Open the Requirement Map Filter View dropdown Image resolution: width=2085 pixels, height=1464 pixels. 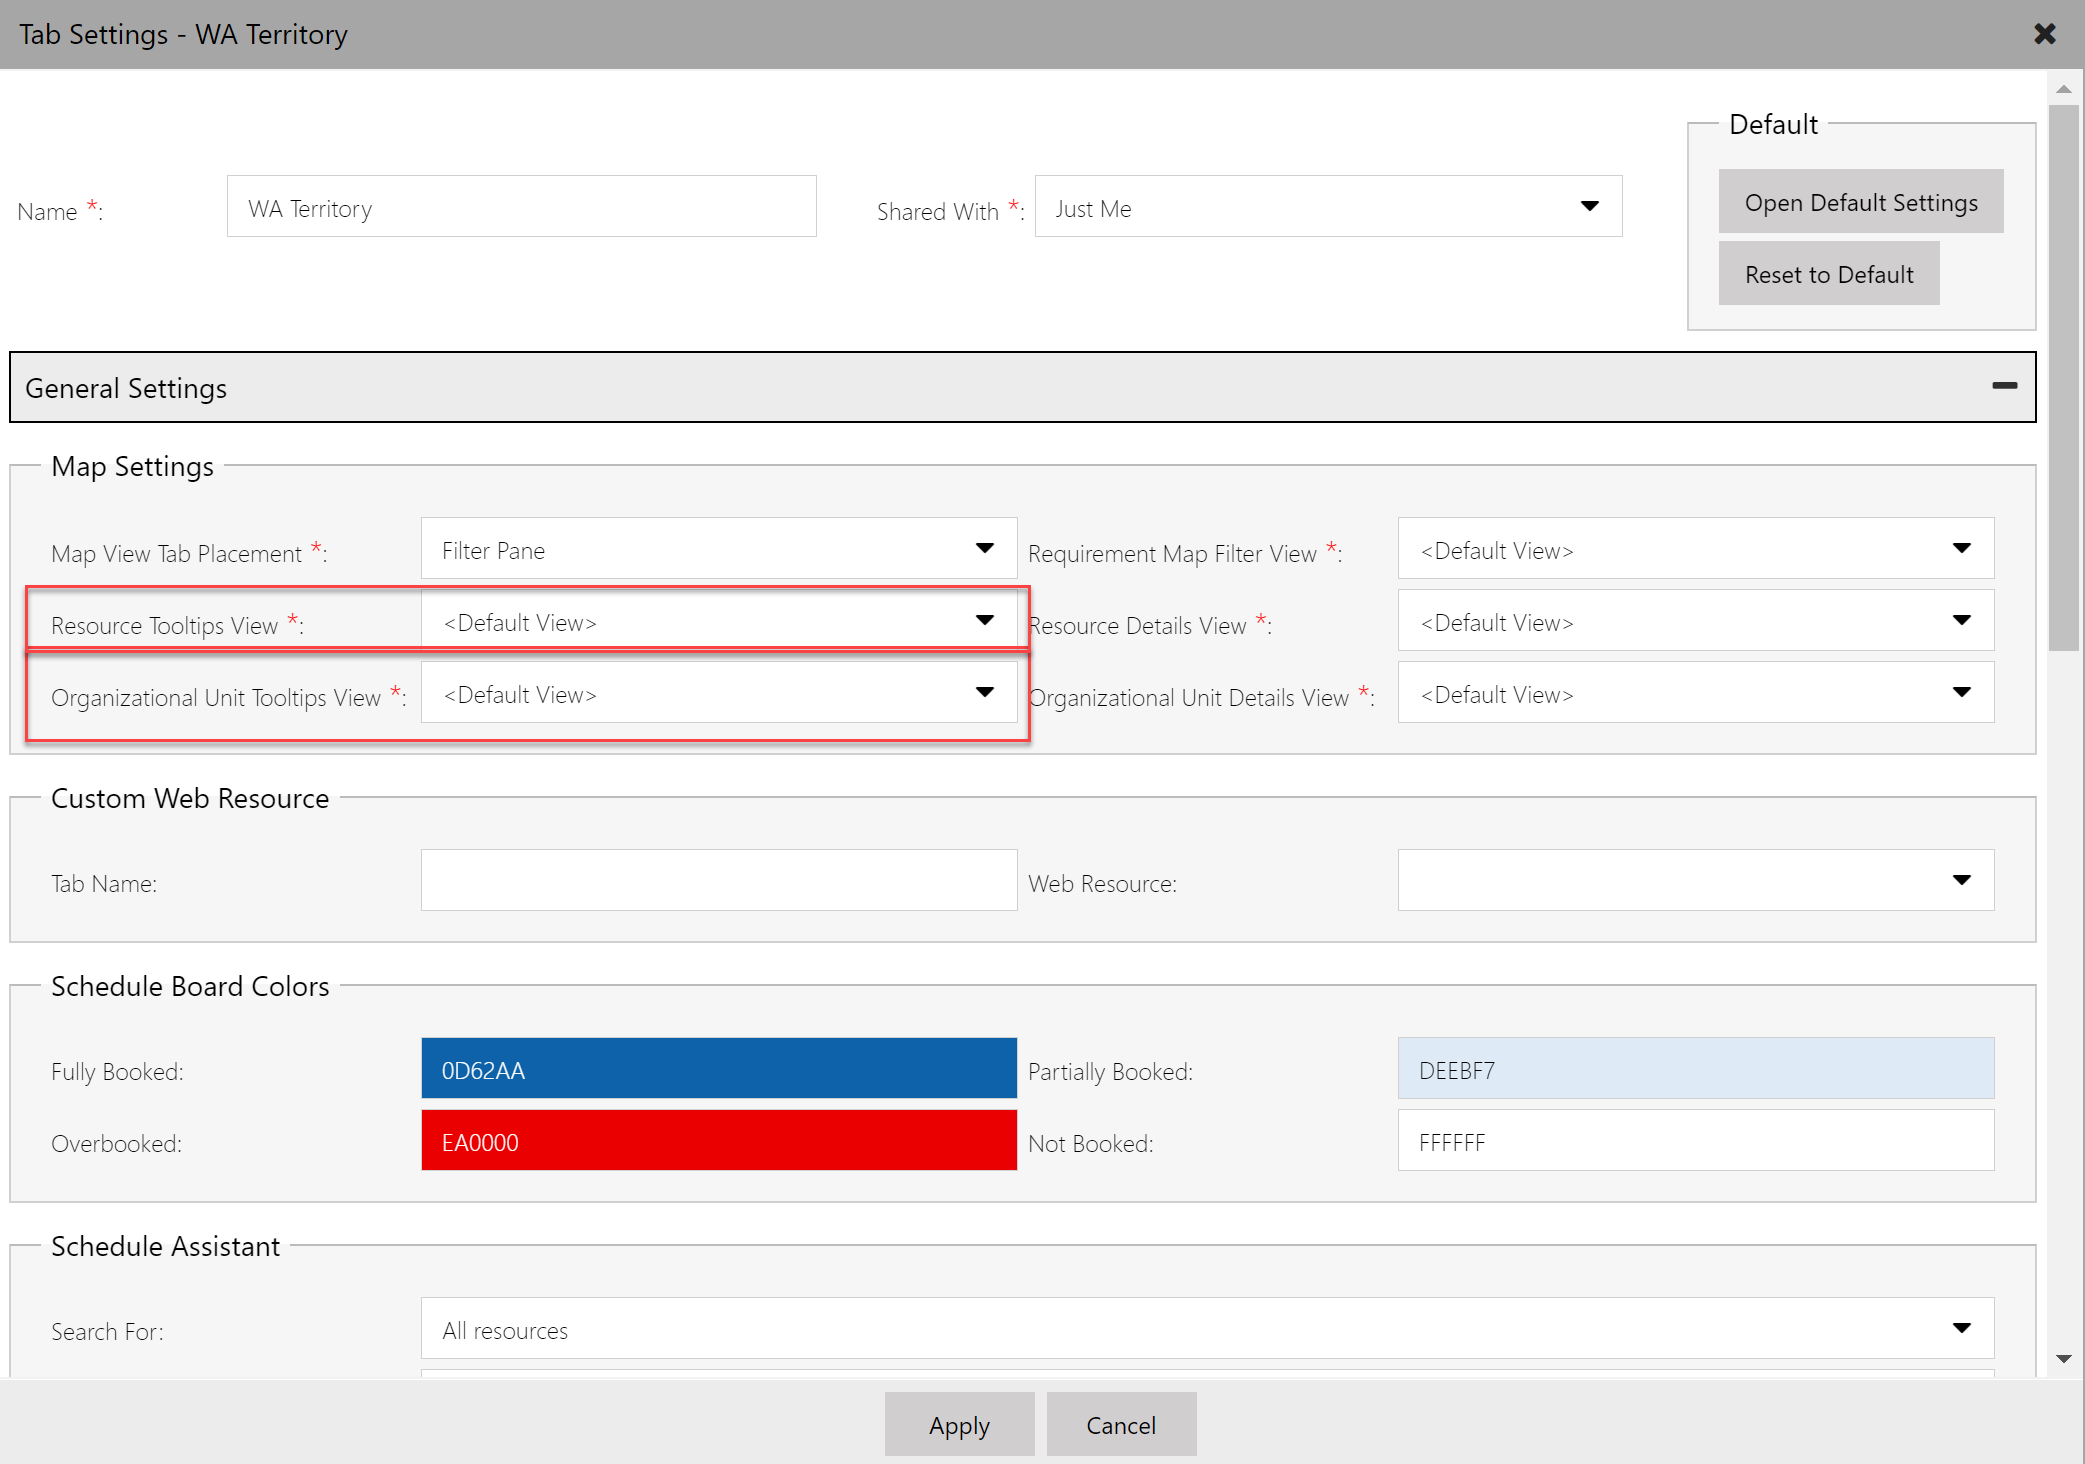(1961, 548)
